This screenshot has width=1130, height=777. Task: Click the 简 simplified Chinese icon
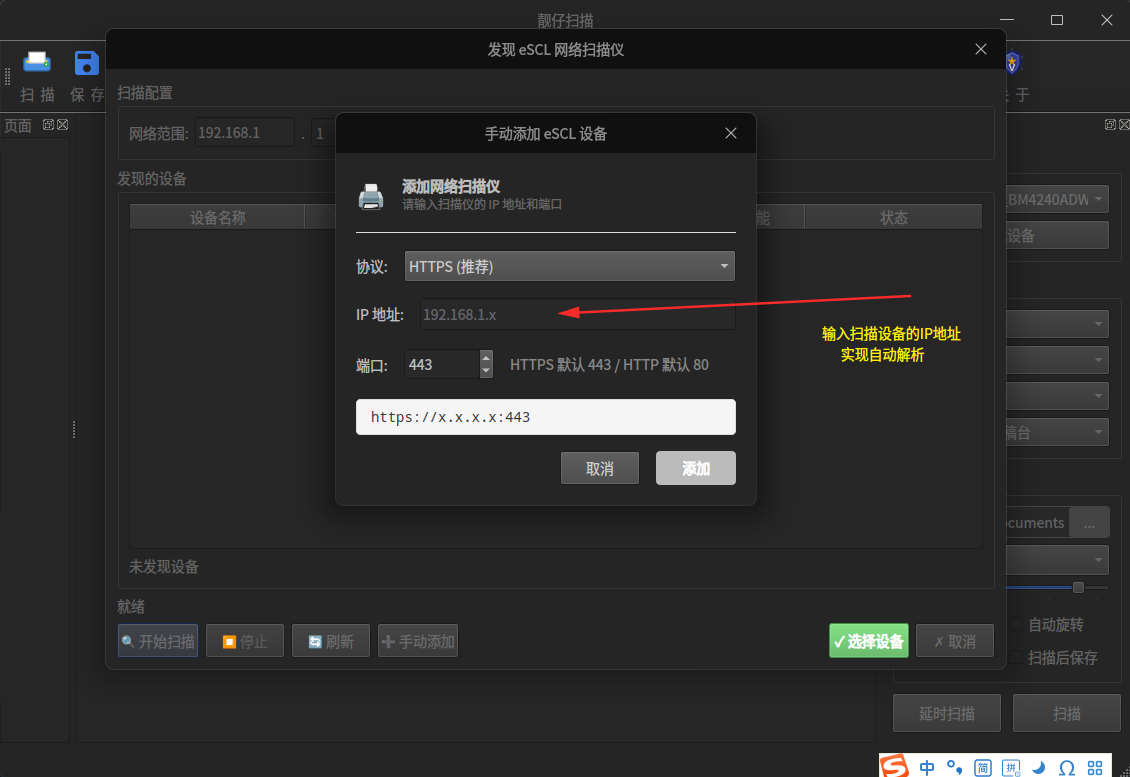[x=982, y=768]
